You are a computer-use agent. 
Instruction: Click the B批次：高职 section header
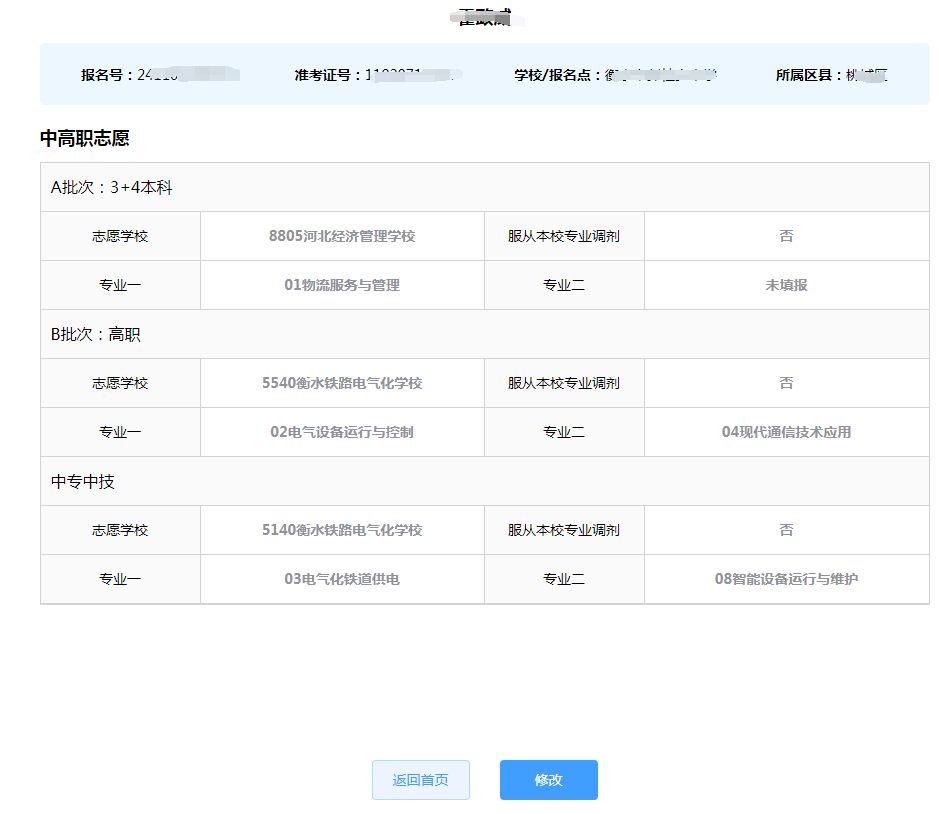click(484, 334)
